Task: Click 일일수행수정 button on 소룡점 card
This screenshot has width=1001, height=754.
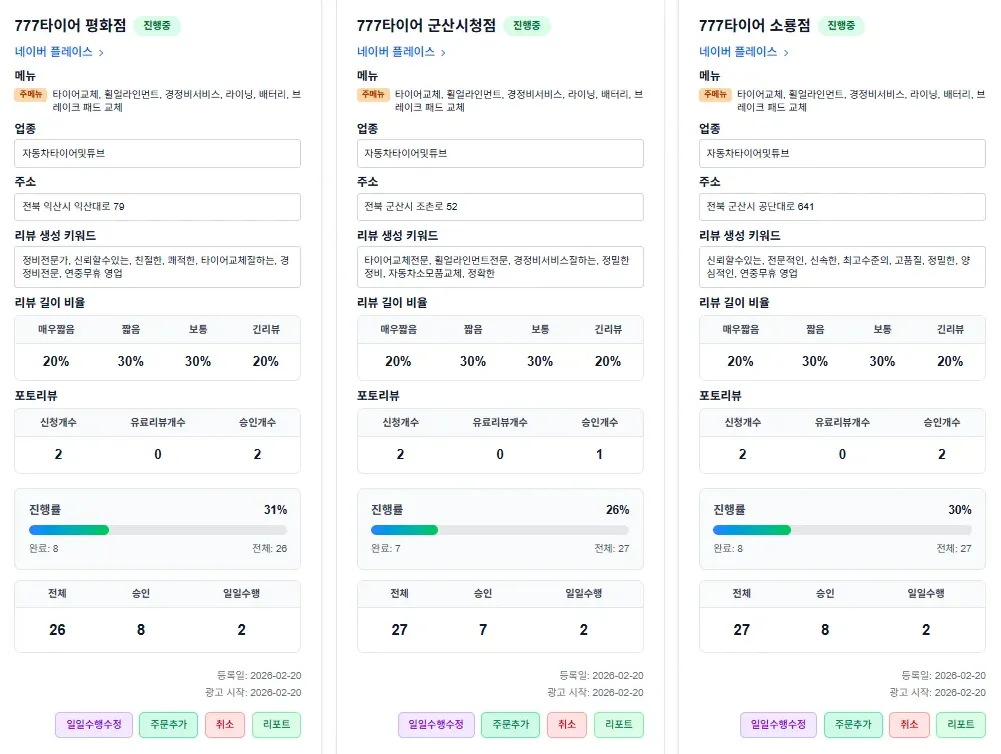Action: point(779,725)
